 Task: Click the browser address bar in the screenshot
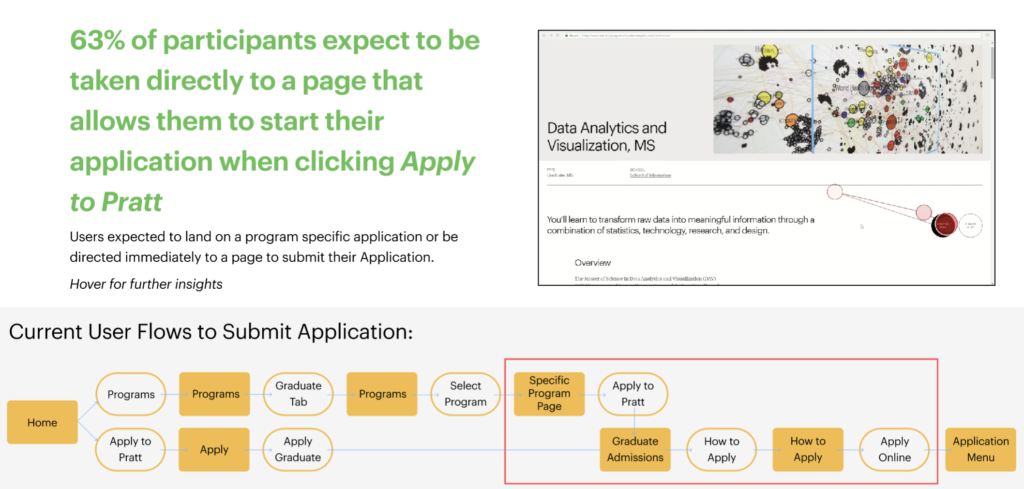(x=771, y=35)
